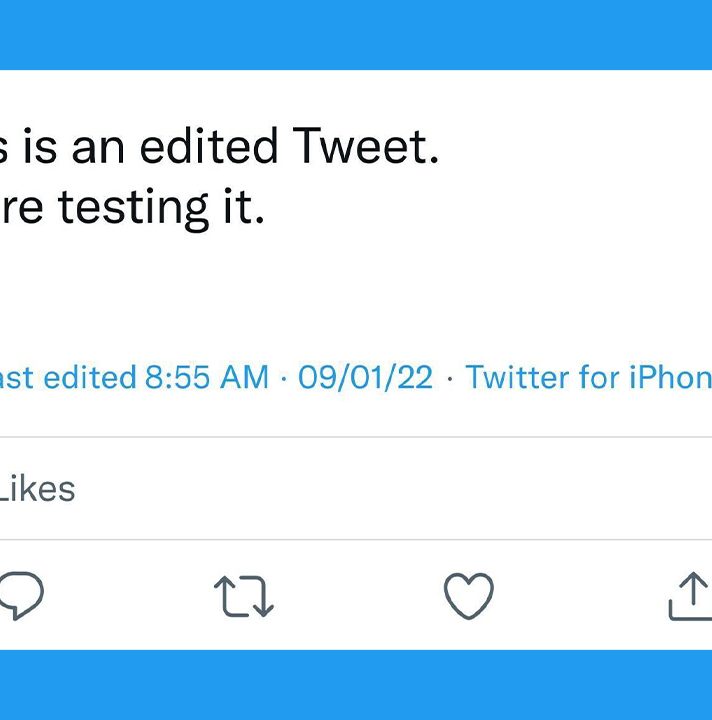Click the word 'testing' in second line
This screenshot has width=712, height=720.
(x=134, y=209)
